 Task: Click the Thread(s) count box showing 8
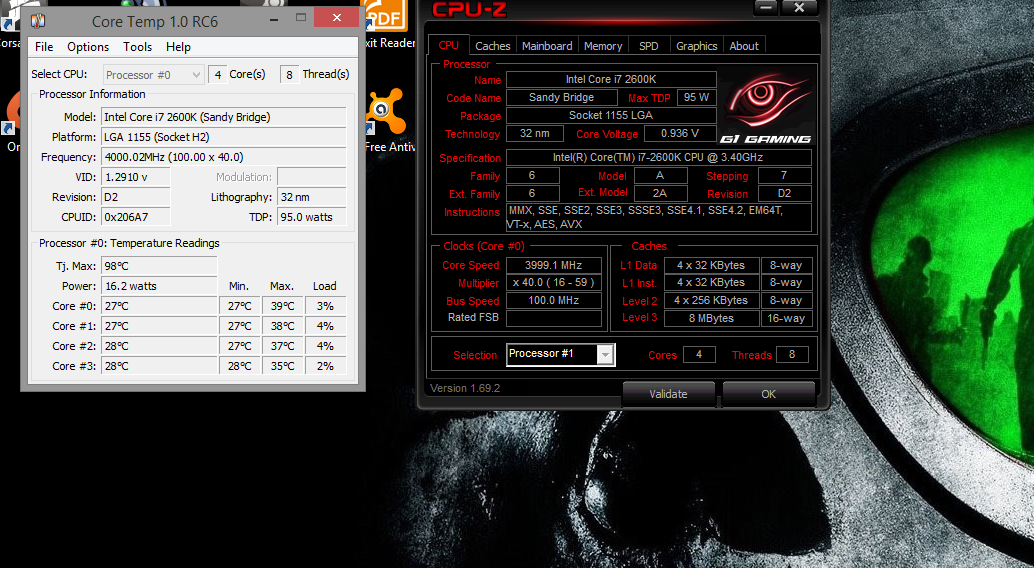coord(289,75)
